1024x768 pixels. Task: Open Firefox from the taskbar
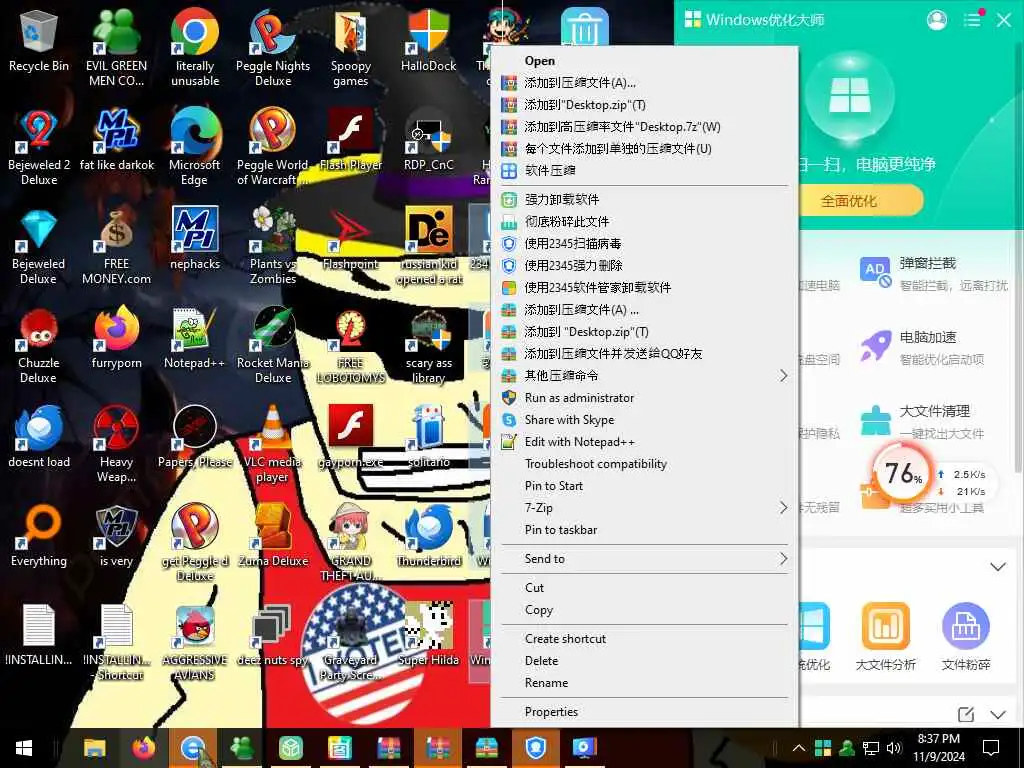click(144, 748)
